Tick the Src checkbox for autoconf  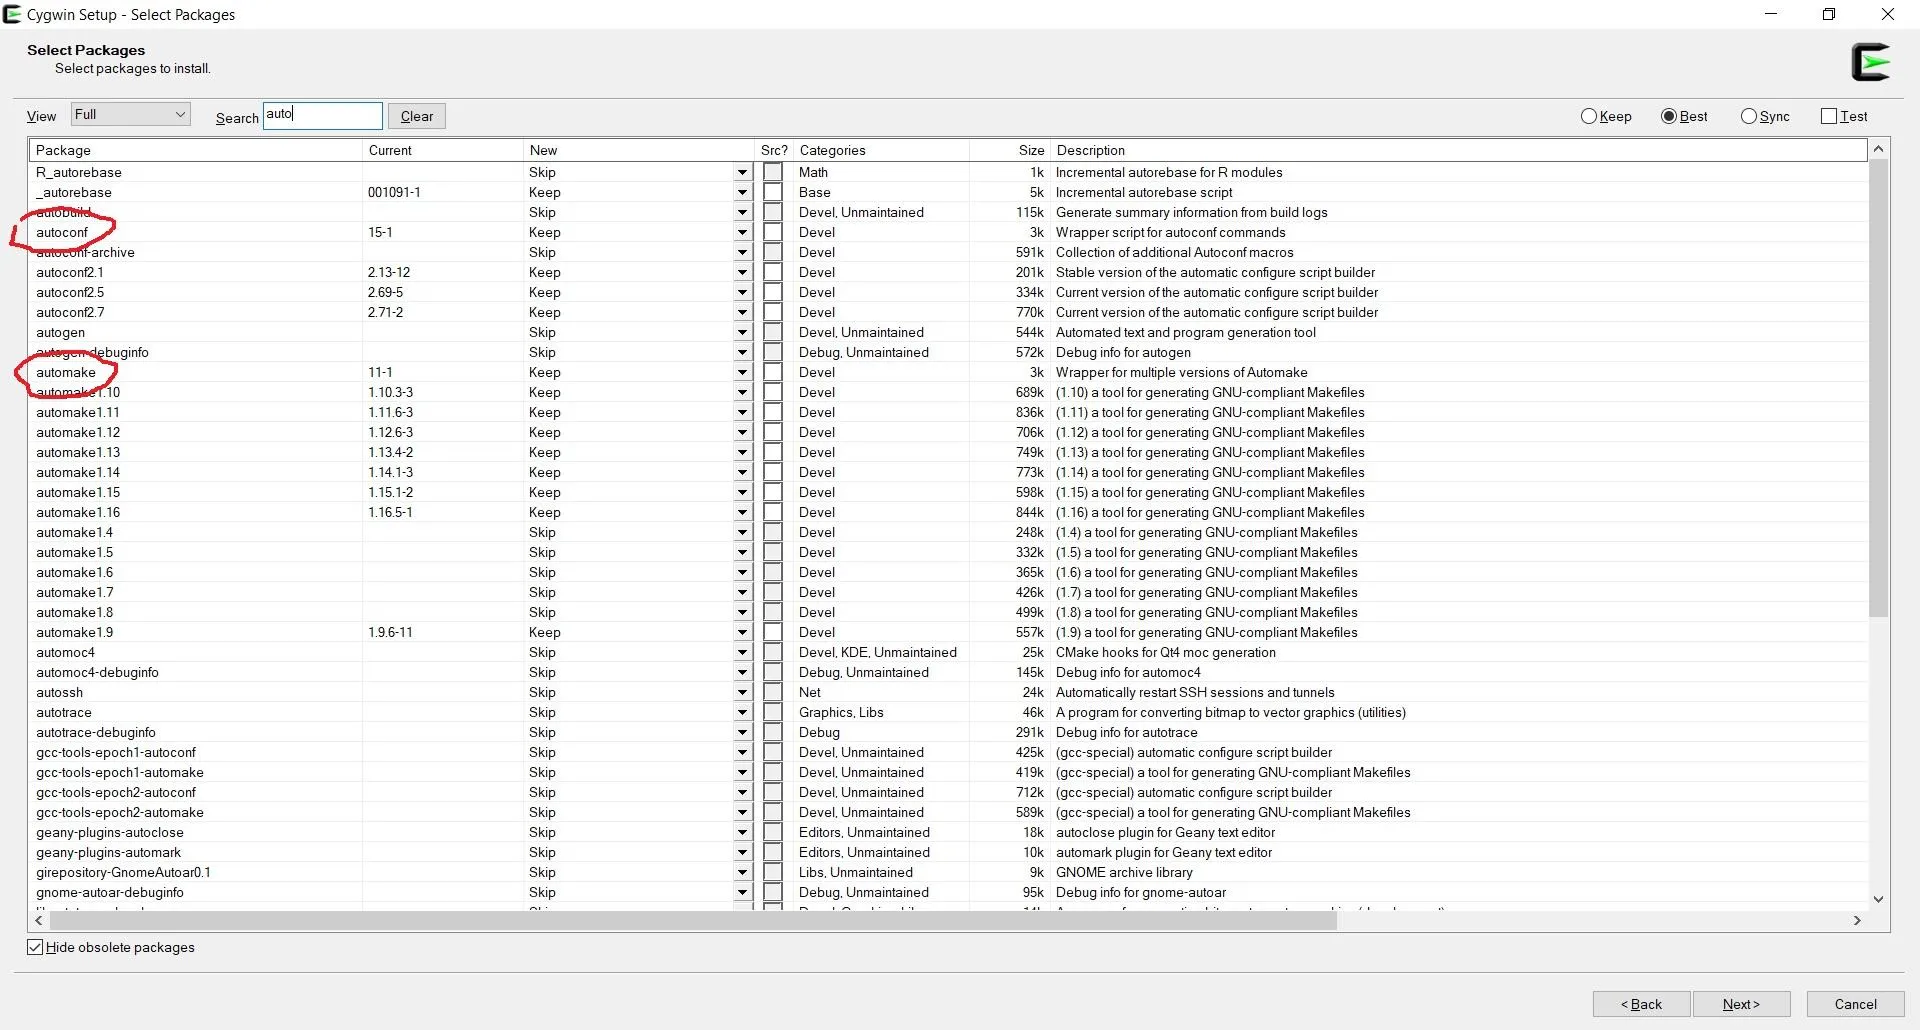point(773,232)
